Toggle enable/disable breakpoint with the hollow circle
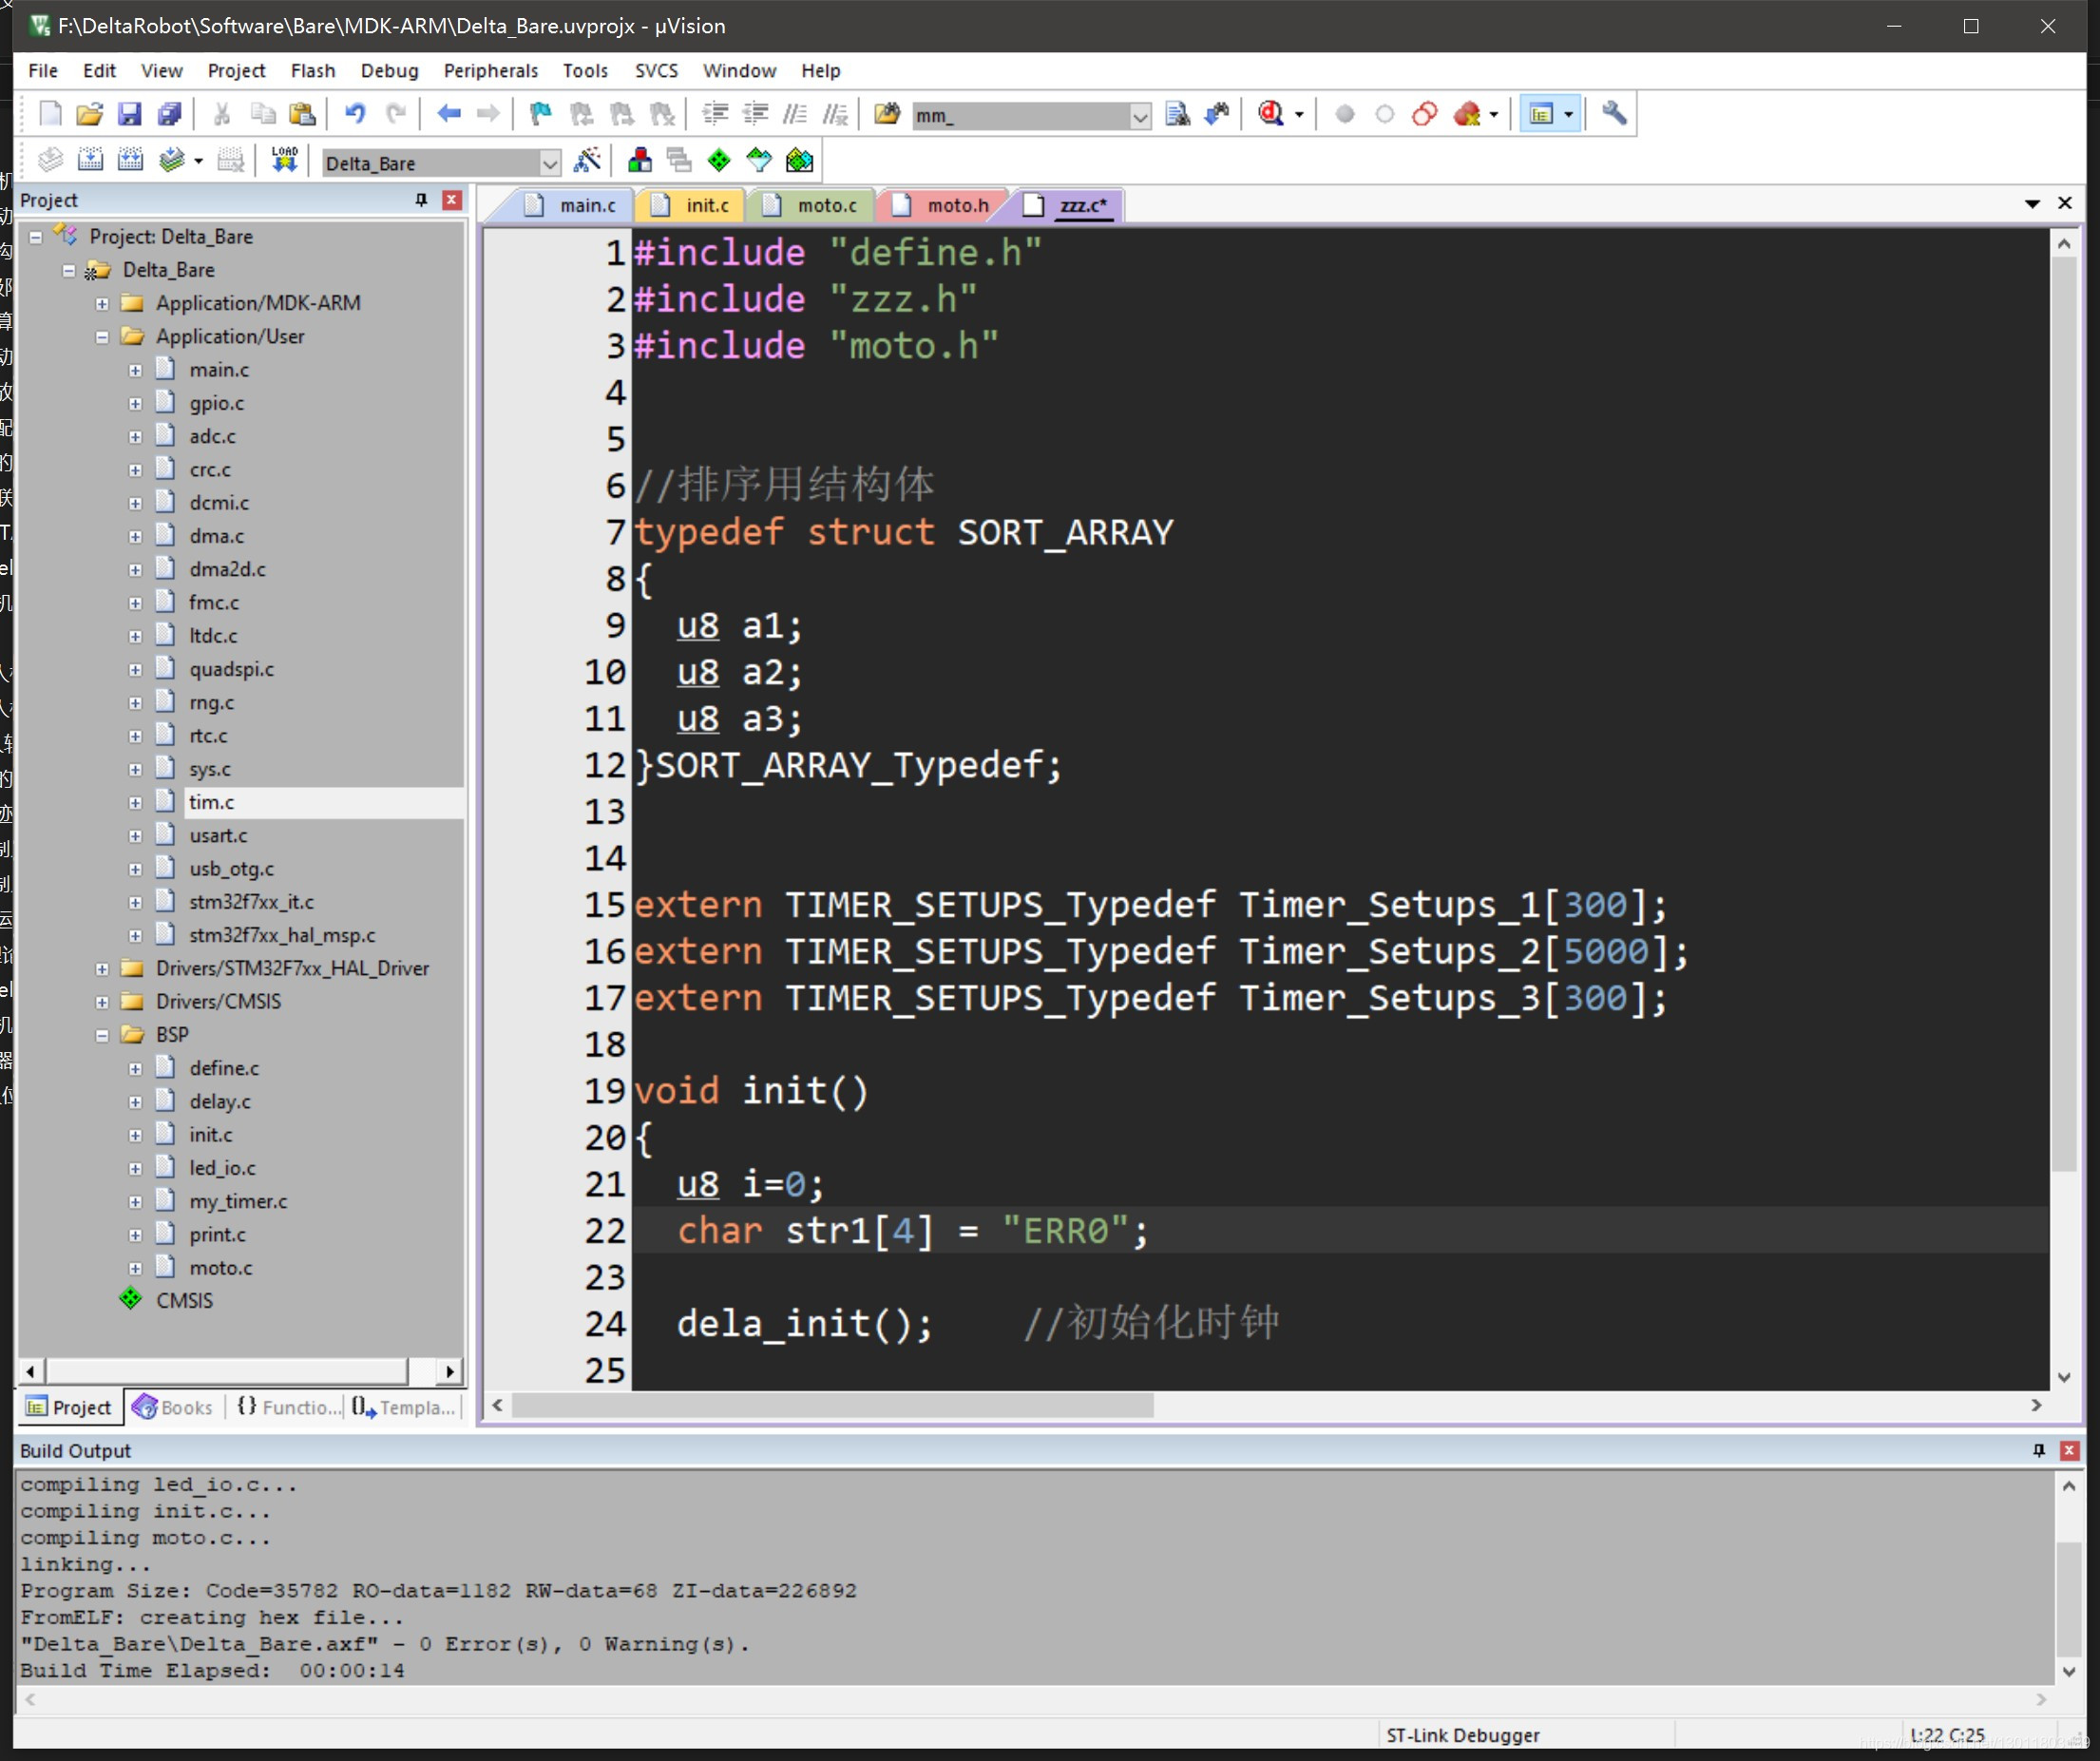2100x1761 pixels. (x=1385, y=114)
